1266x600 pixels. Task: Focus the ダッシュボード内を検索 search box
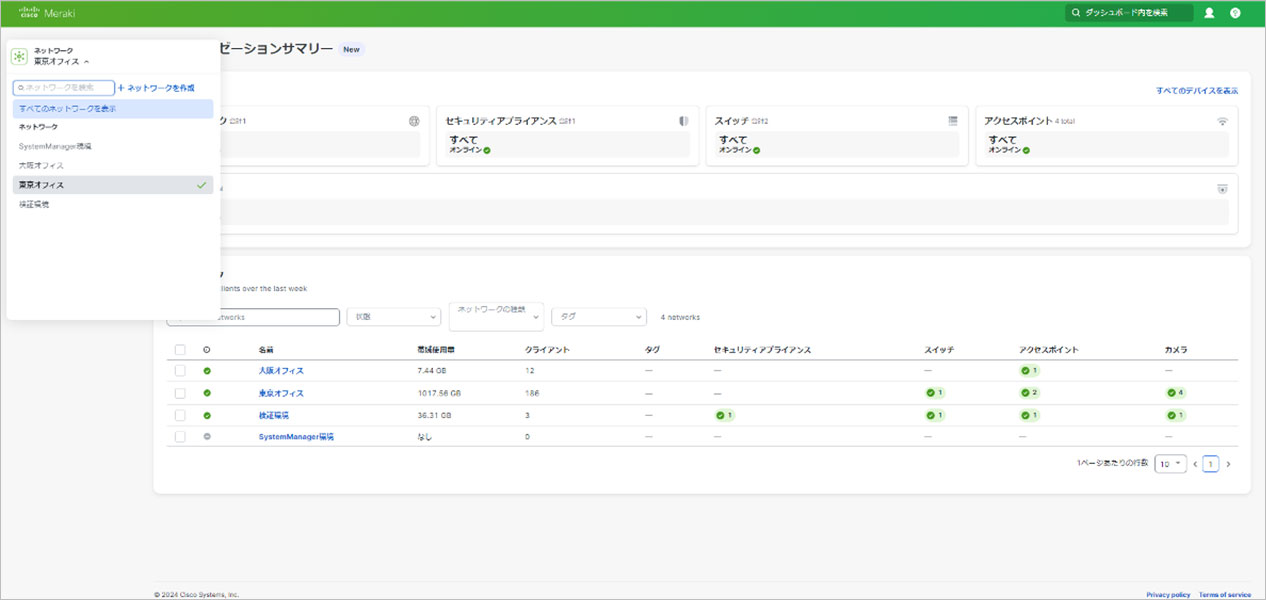1129,13
